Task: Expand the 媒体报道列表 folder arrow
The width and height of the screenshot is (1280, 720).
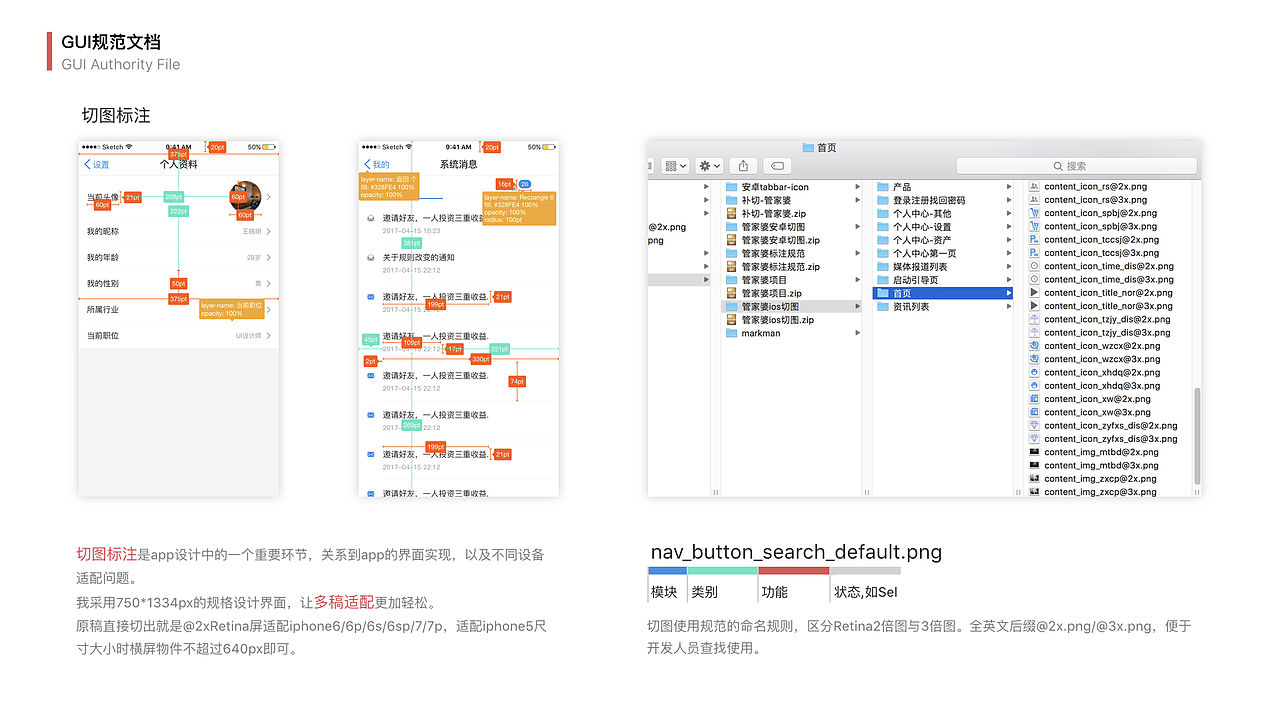Action: click(1009, 267)
